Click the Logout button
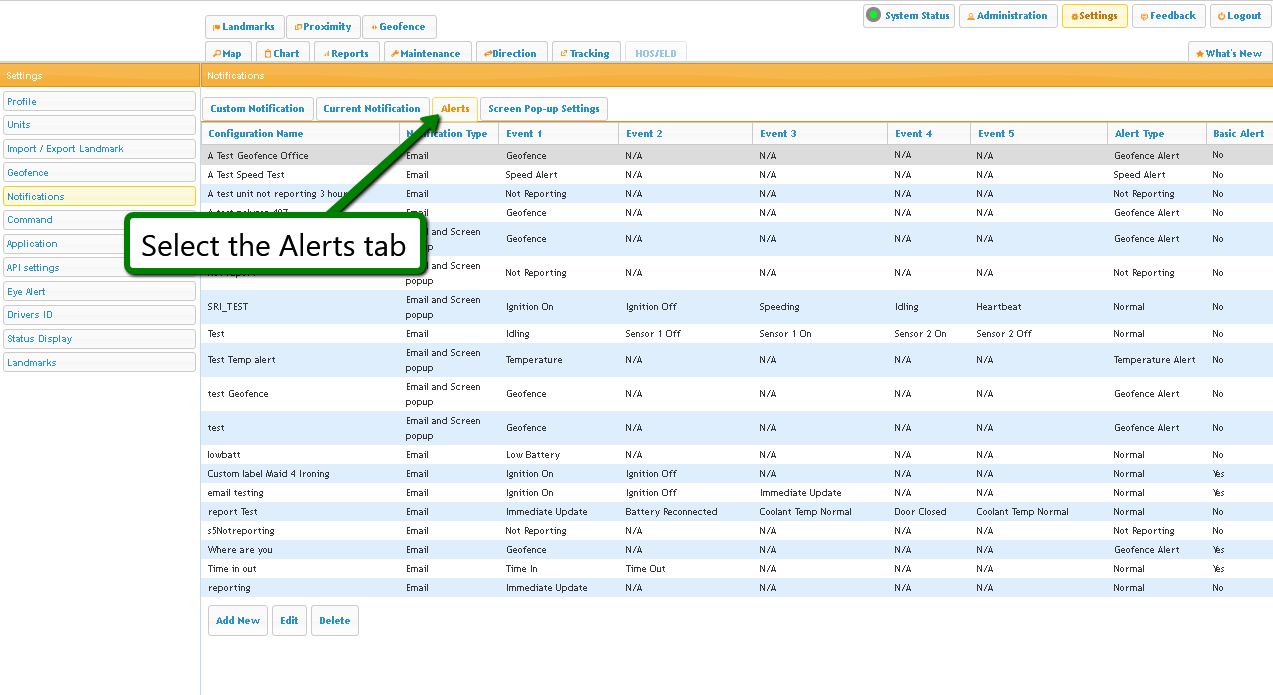1273x695 pixels. click(x=1240, y=16)
